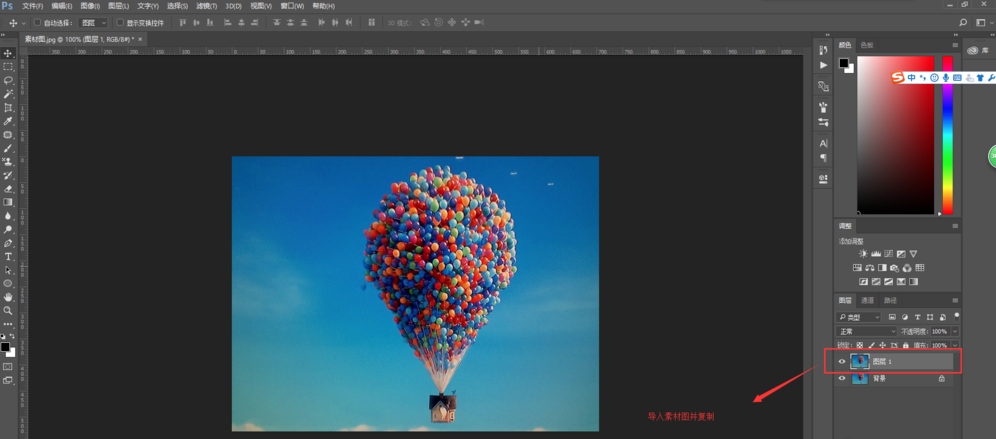This screenshot has height=439, width=996.
Task: Switch to the 色板 swatches tab
Action: 867,45
